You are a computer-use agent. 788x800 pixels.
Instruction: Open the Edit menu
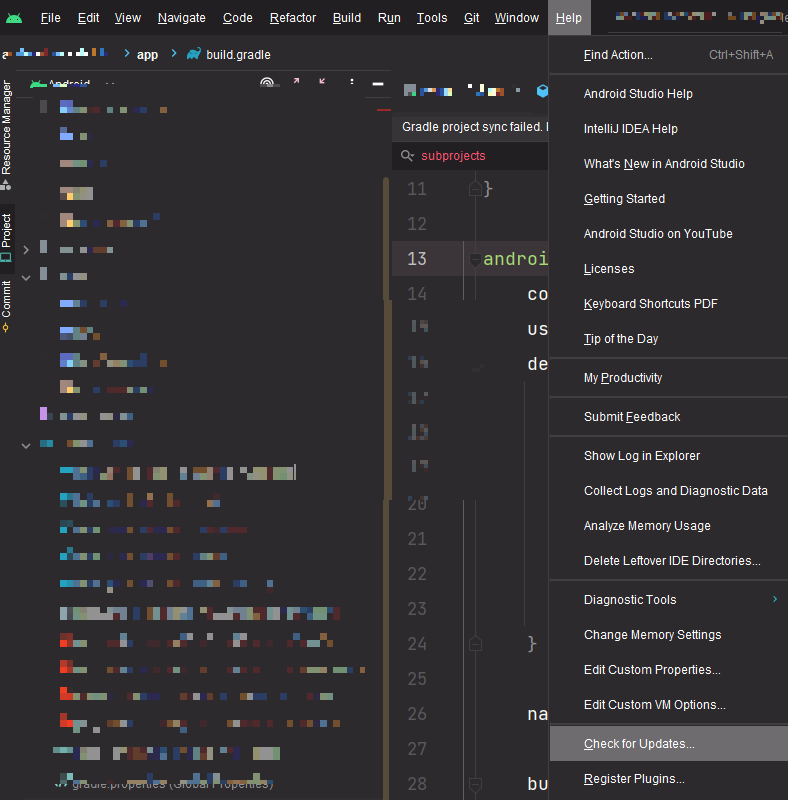88,18
